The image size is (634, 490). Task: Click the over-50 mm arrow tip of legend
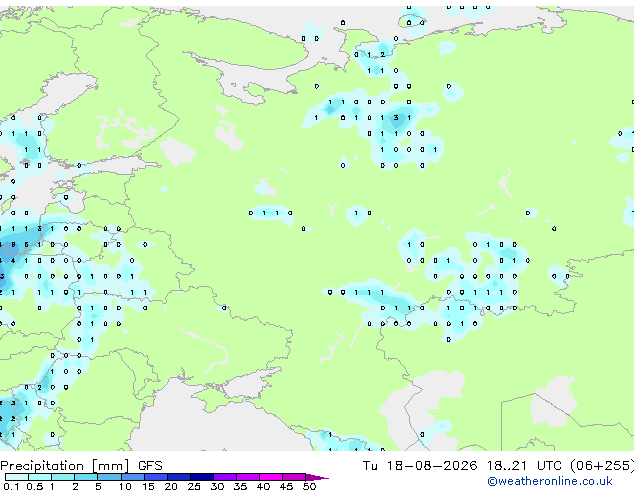pos(317,477)
